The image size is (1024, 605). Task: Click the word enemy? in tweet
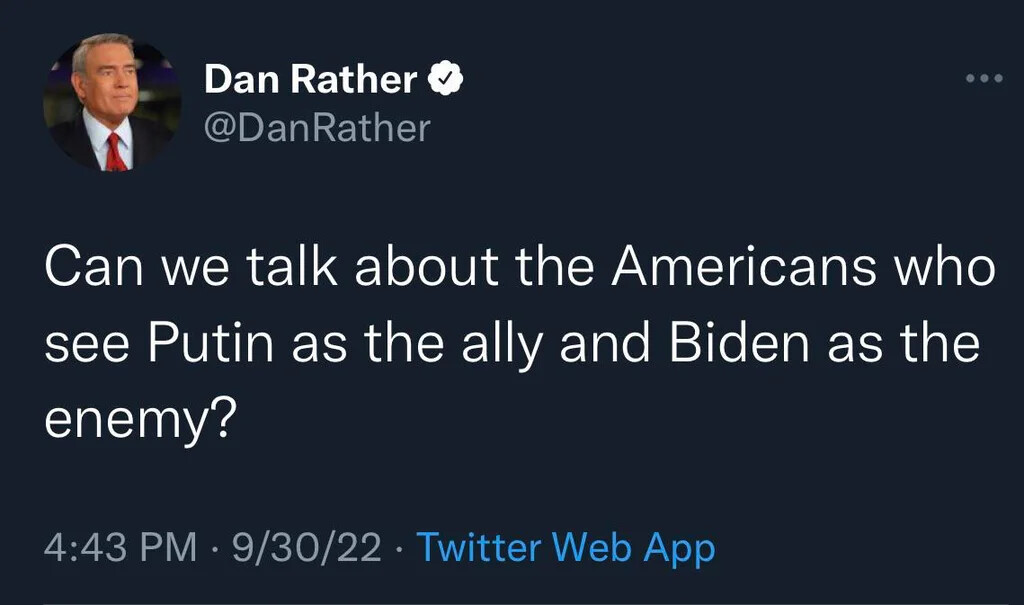pos(139,413)
